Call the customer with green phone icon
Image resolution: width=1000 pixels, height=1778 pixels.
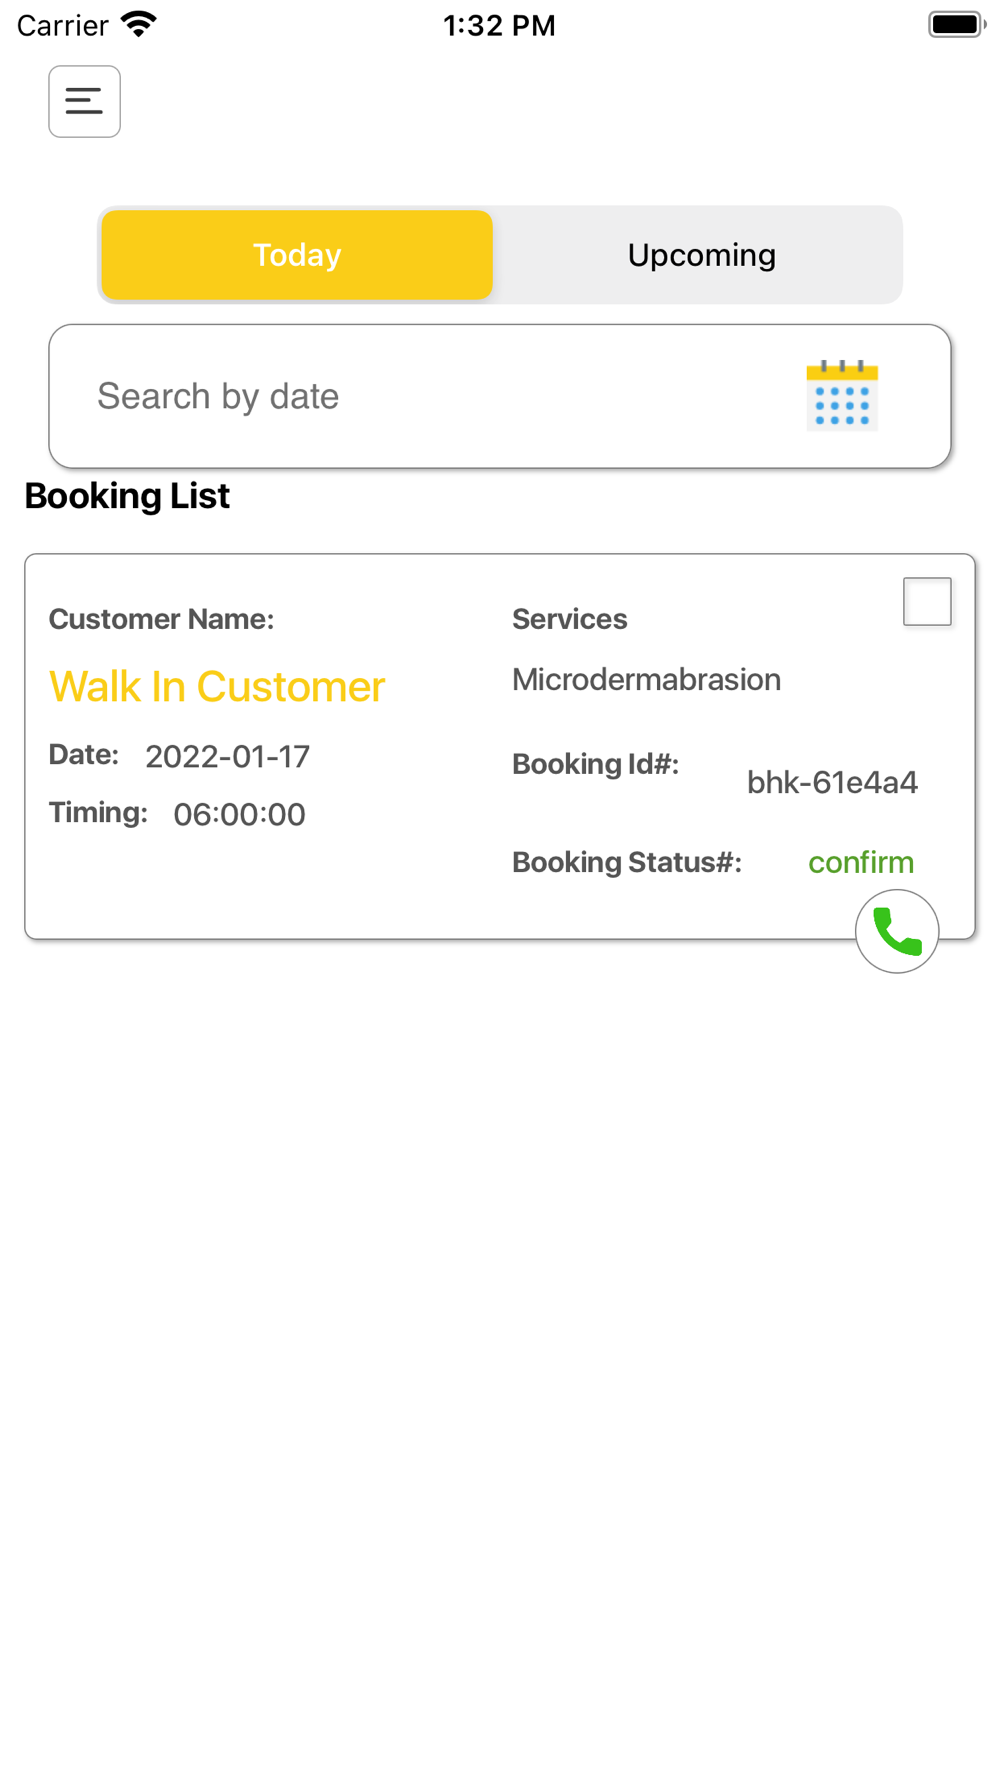(897, 931)
